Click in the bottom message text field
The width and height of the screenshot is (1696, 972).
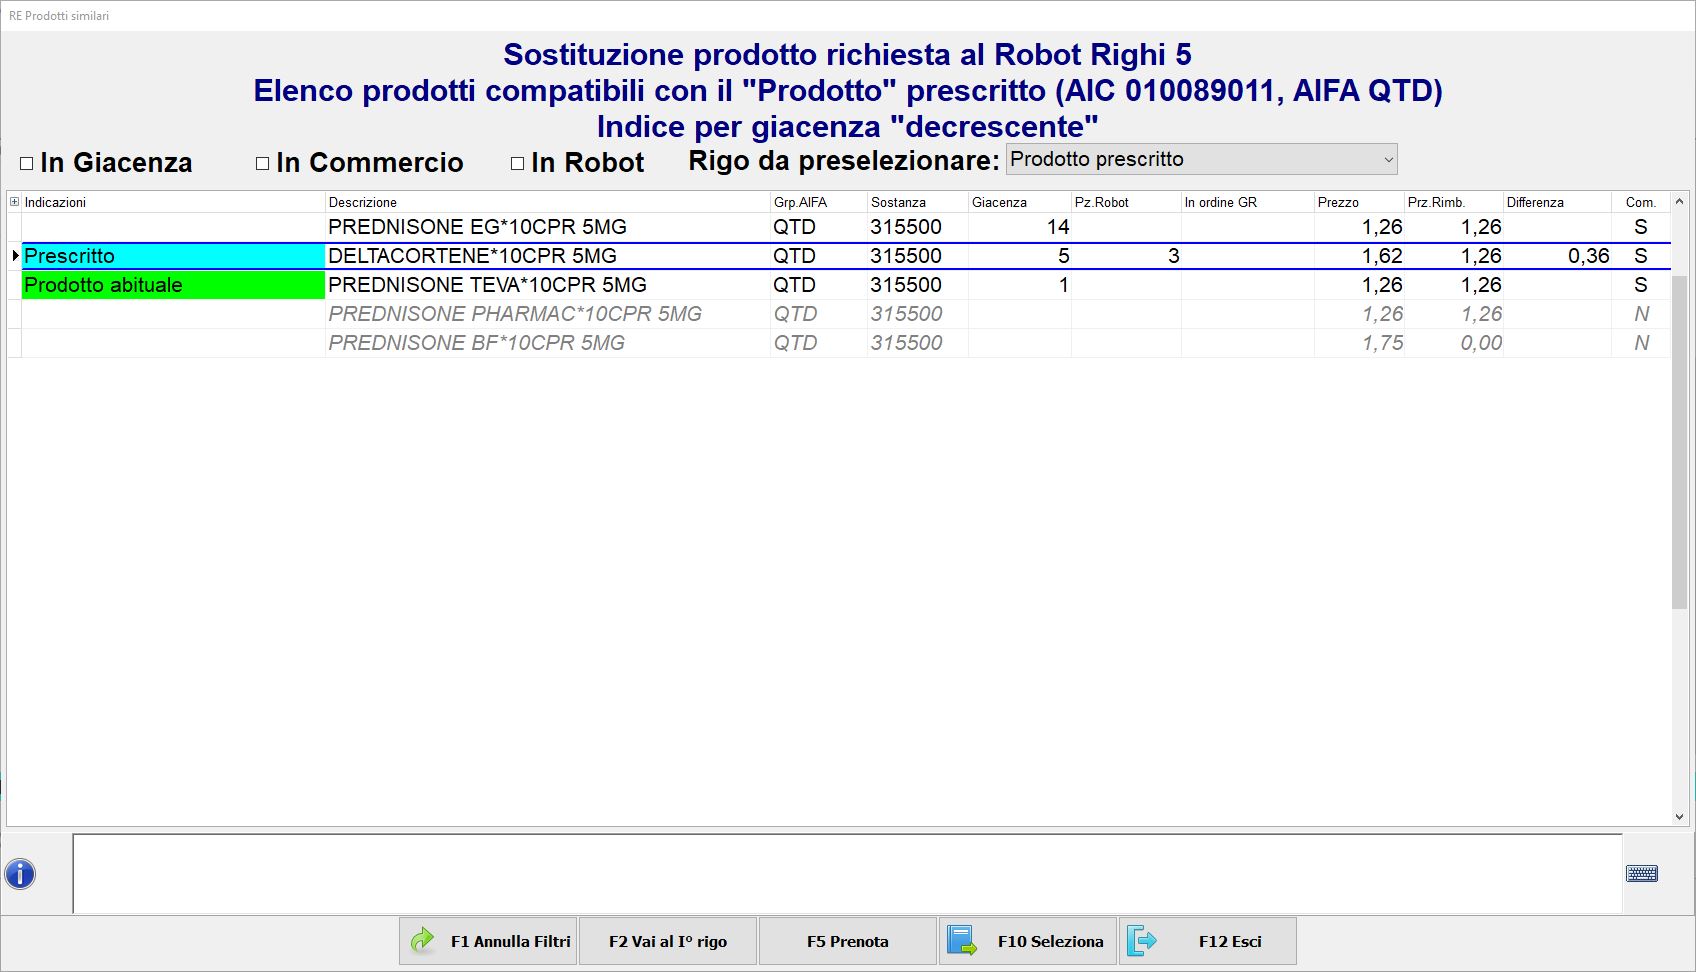click(846, 874)
